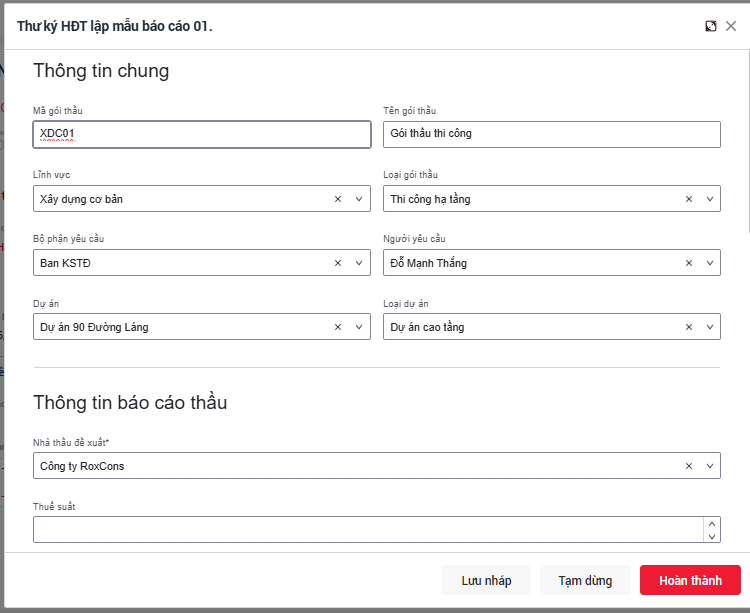Open the Lĩnh vực dropdown

(359, 199)
